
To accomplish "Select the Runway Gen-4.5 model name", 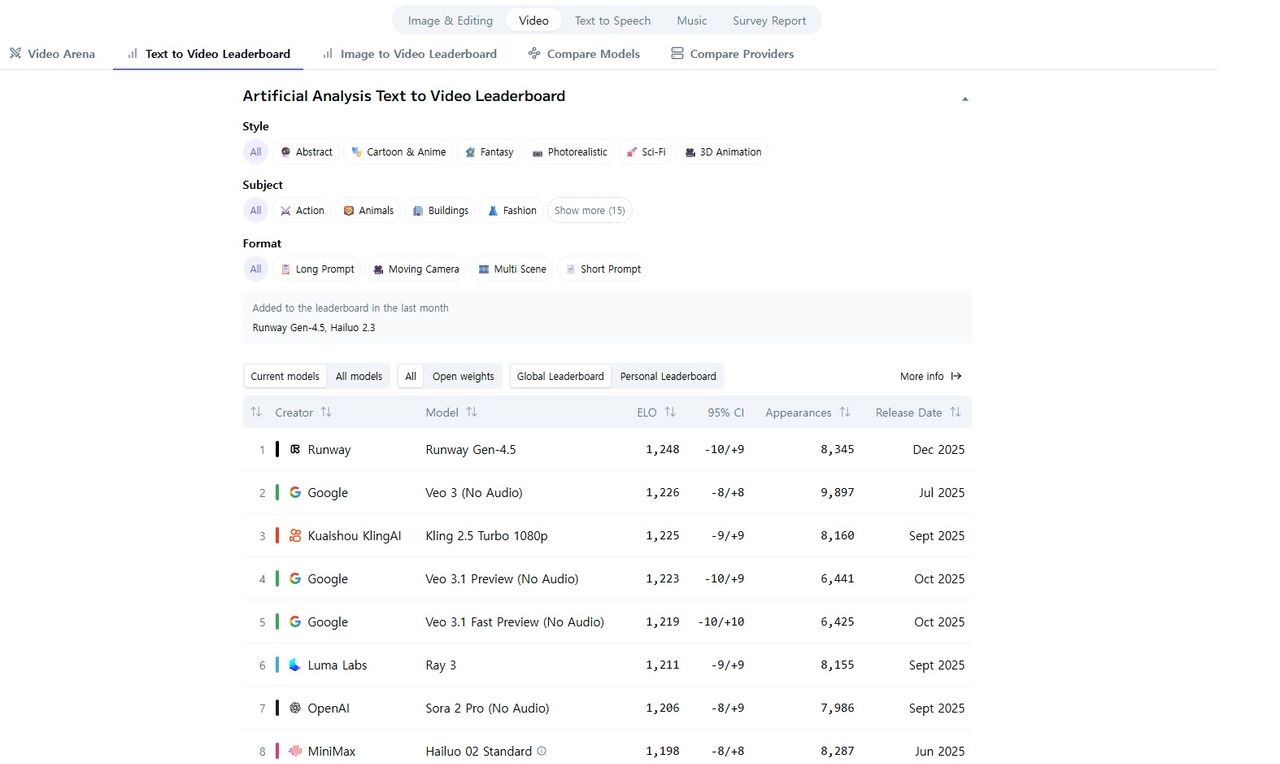I will point(471,450).
